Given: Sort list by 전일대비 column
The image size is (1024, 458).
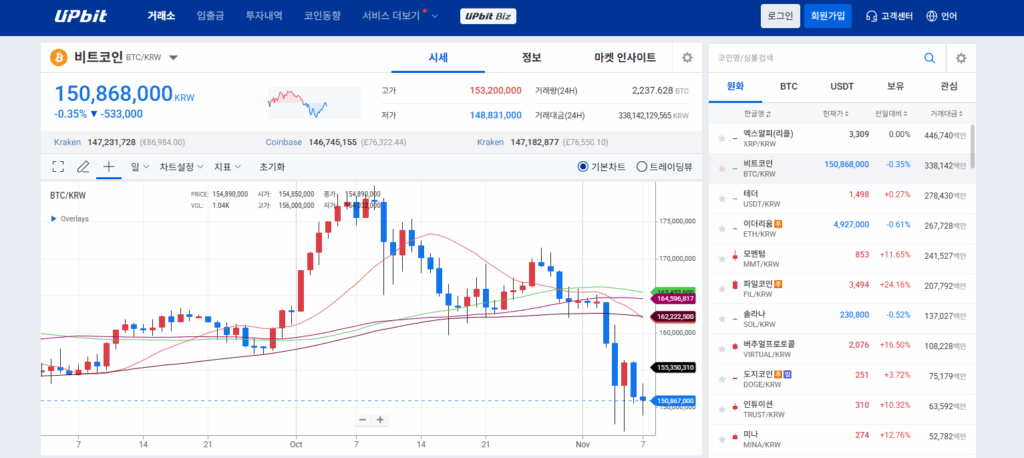Looking at the screenshot, I should 891,114.
